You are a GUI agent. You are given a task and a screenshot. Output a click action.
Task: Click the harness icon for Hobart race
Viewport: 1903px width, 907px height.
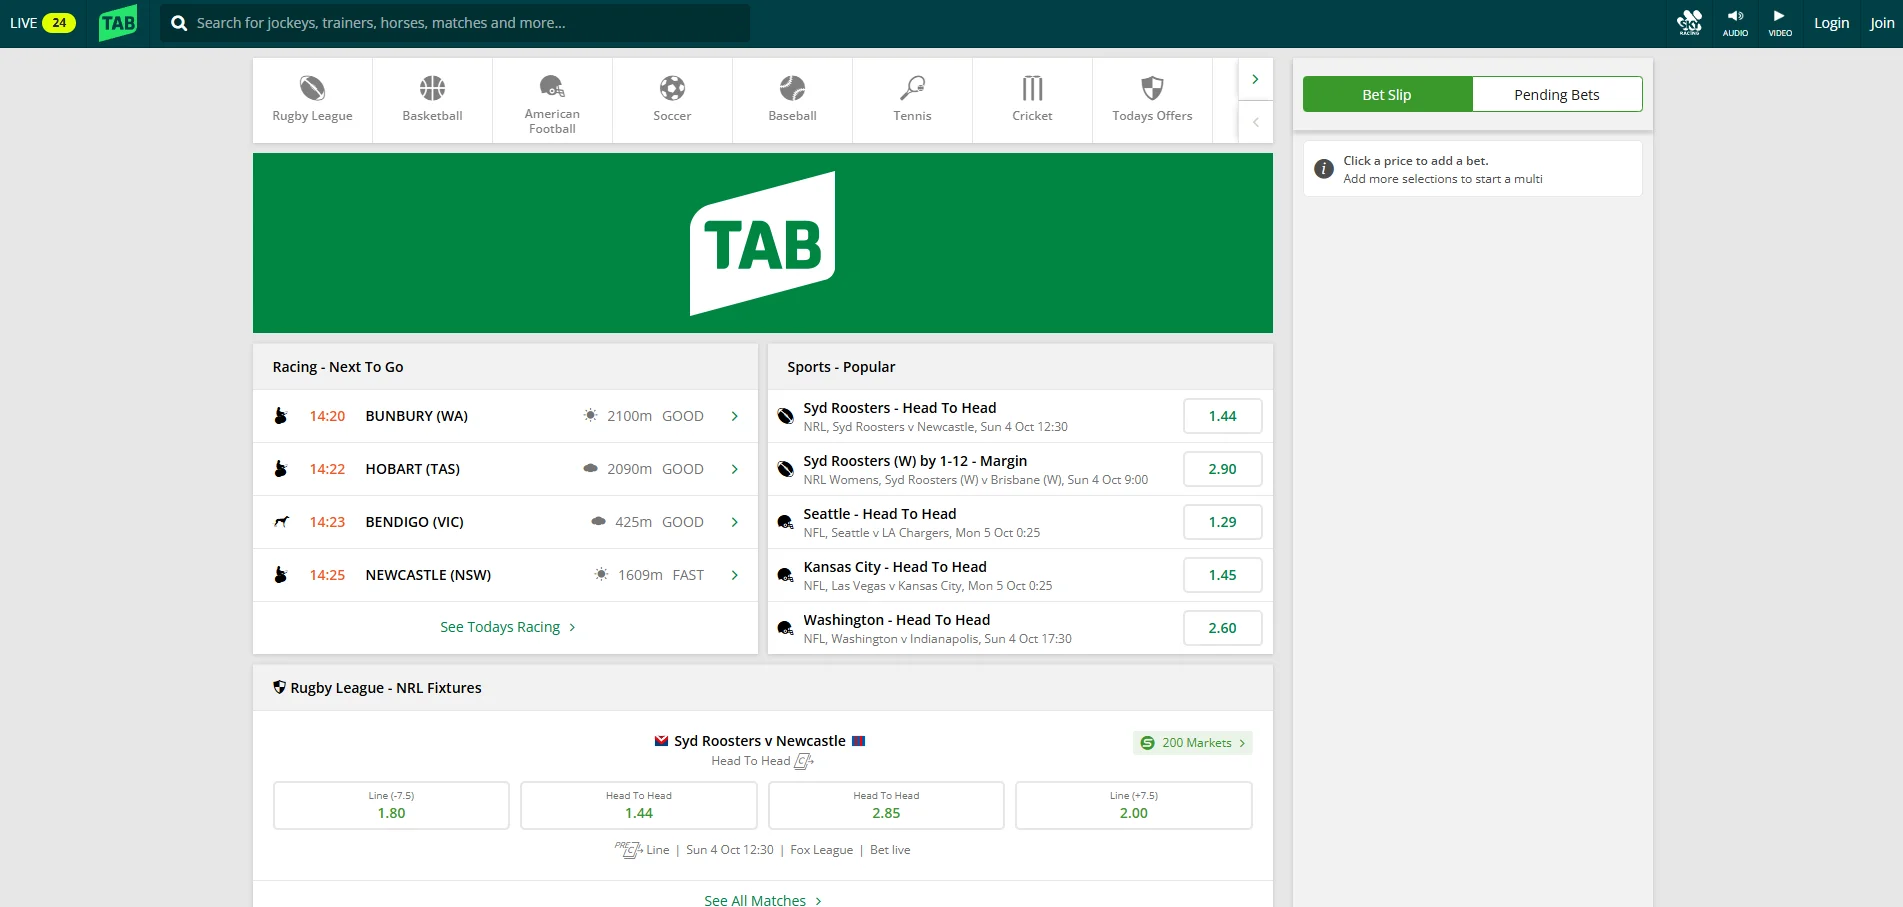pos(281,469)
